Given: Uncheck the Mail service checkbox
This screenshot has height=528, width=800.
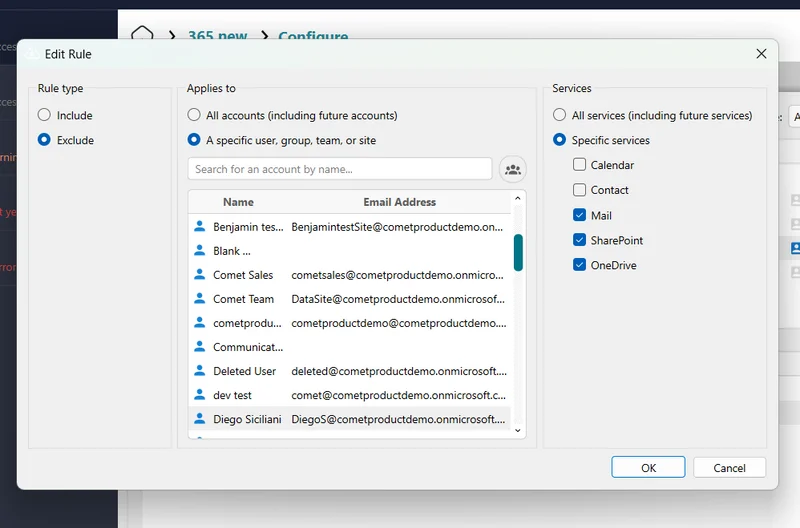Looking at the screenshot, I should point(580,215).
